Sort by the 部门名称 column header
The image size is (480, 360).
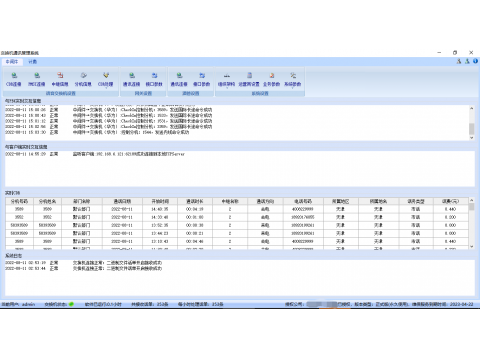coord(82,201)
